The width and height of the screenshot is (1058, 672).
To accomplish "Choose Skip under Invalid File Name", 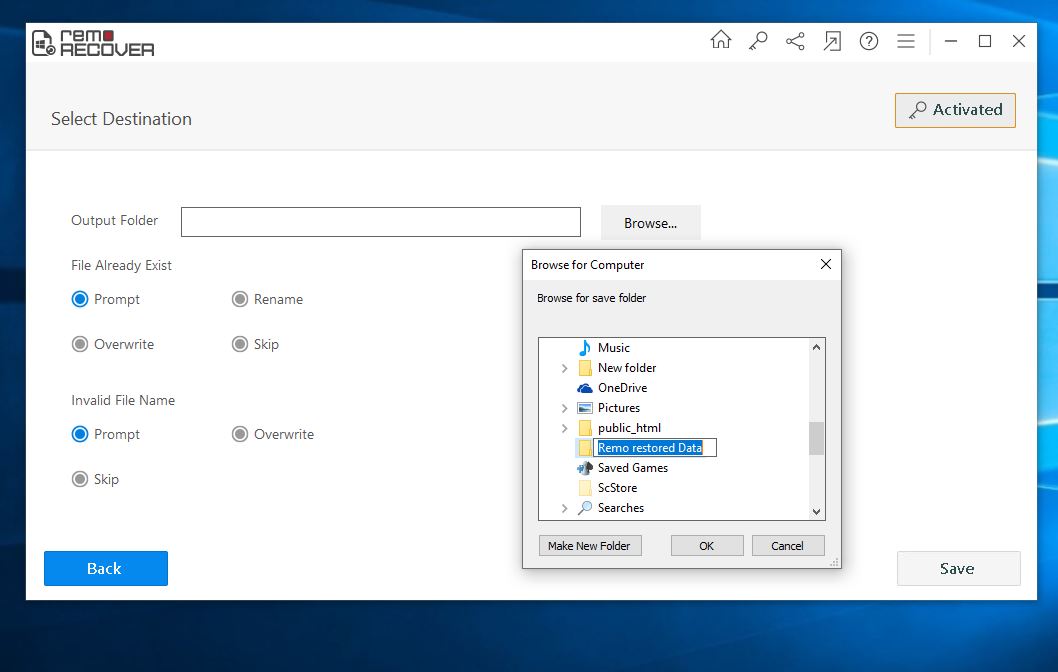I will coord(80,479).
